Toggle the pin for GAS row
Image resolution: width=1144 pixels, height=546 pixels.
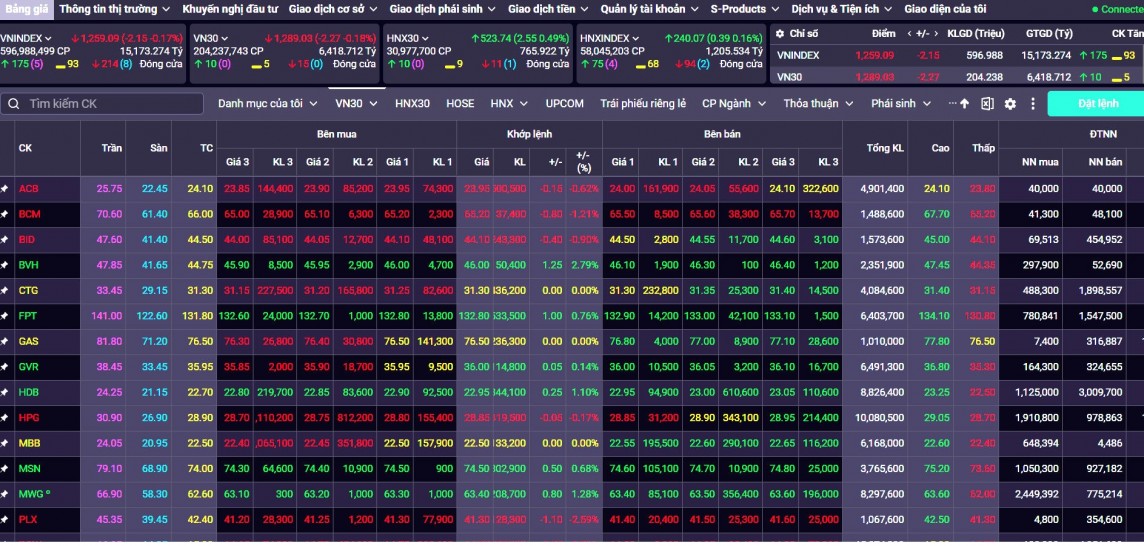tap(5, 341)
